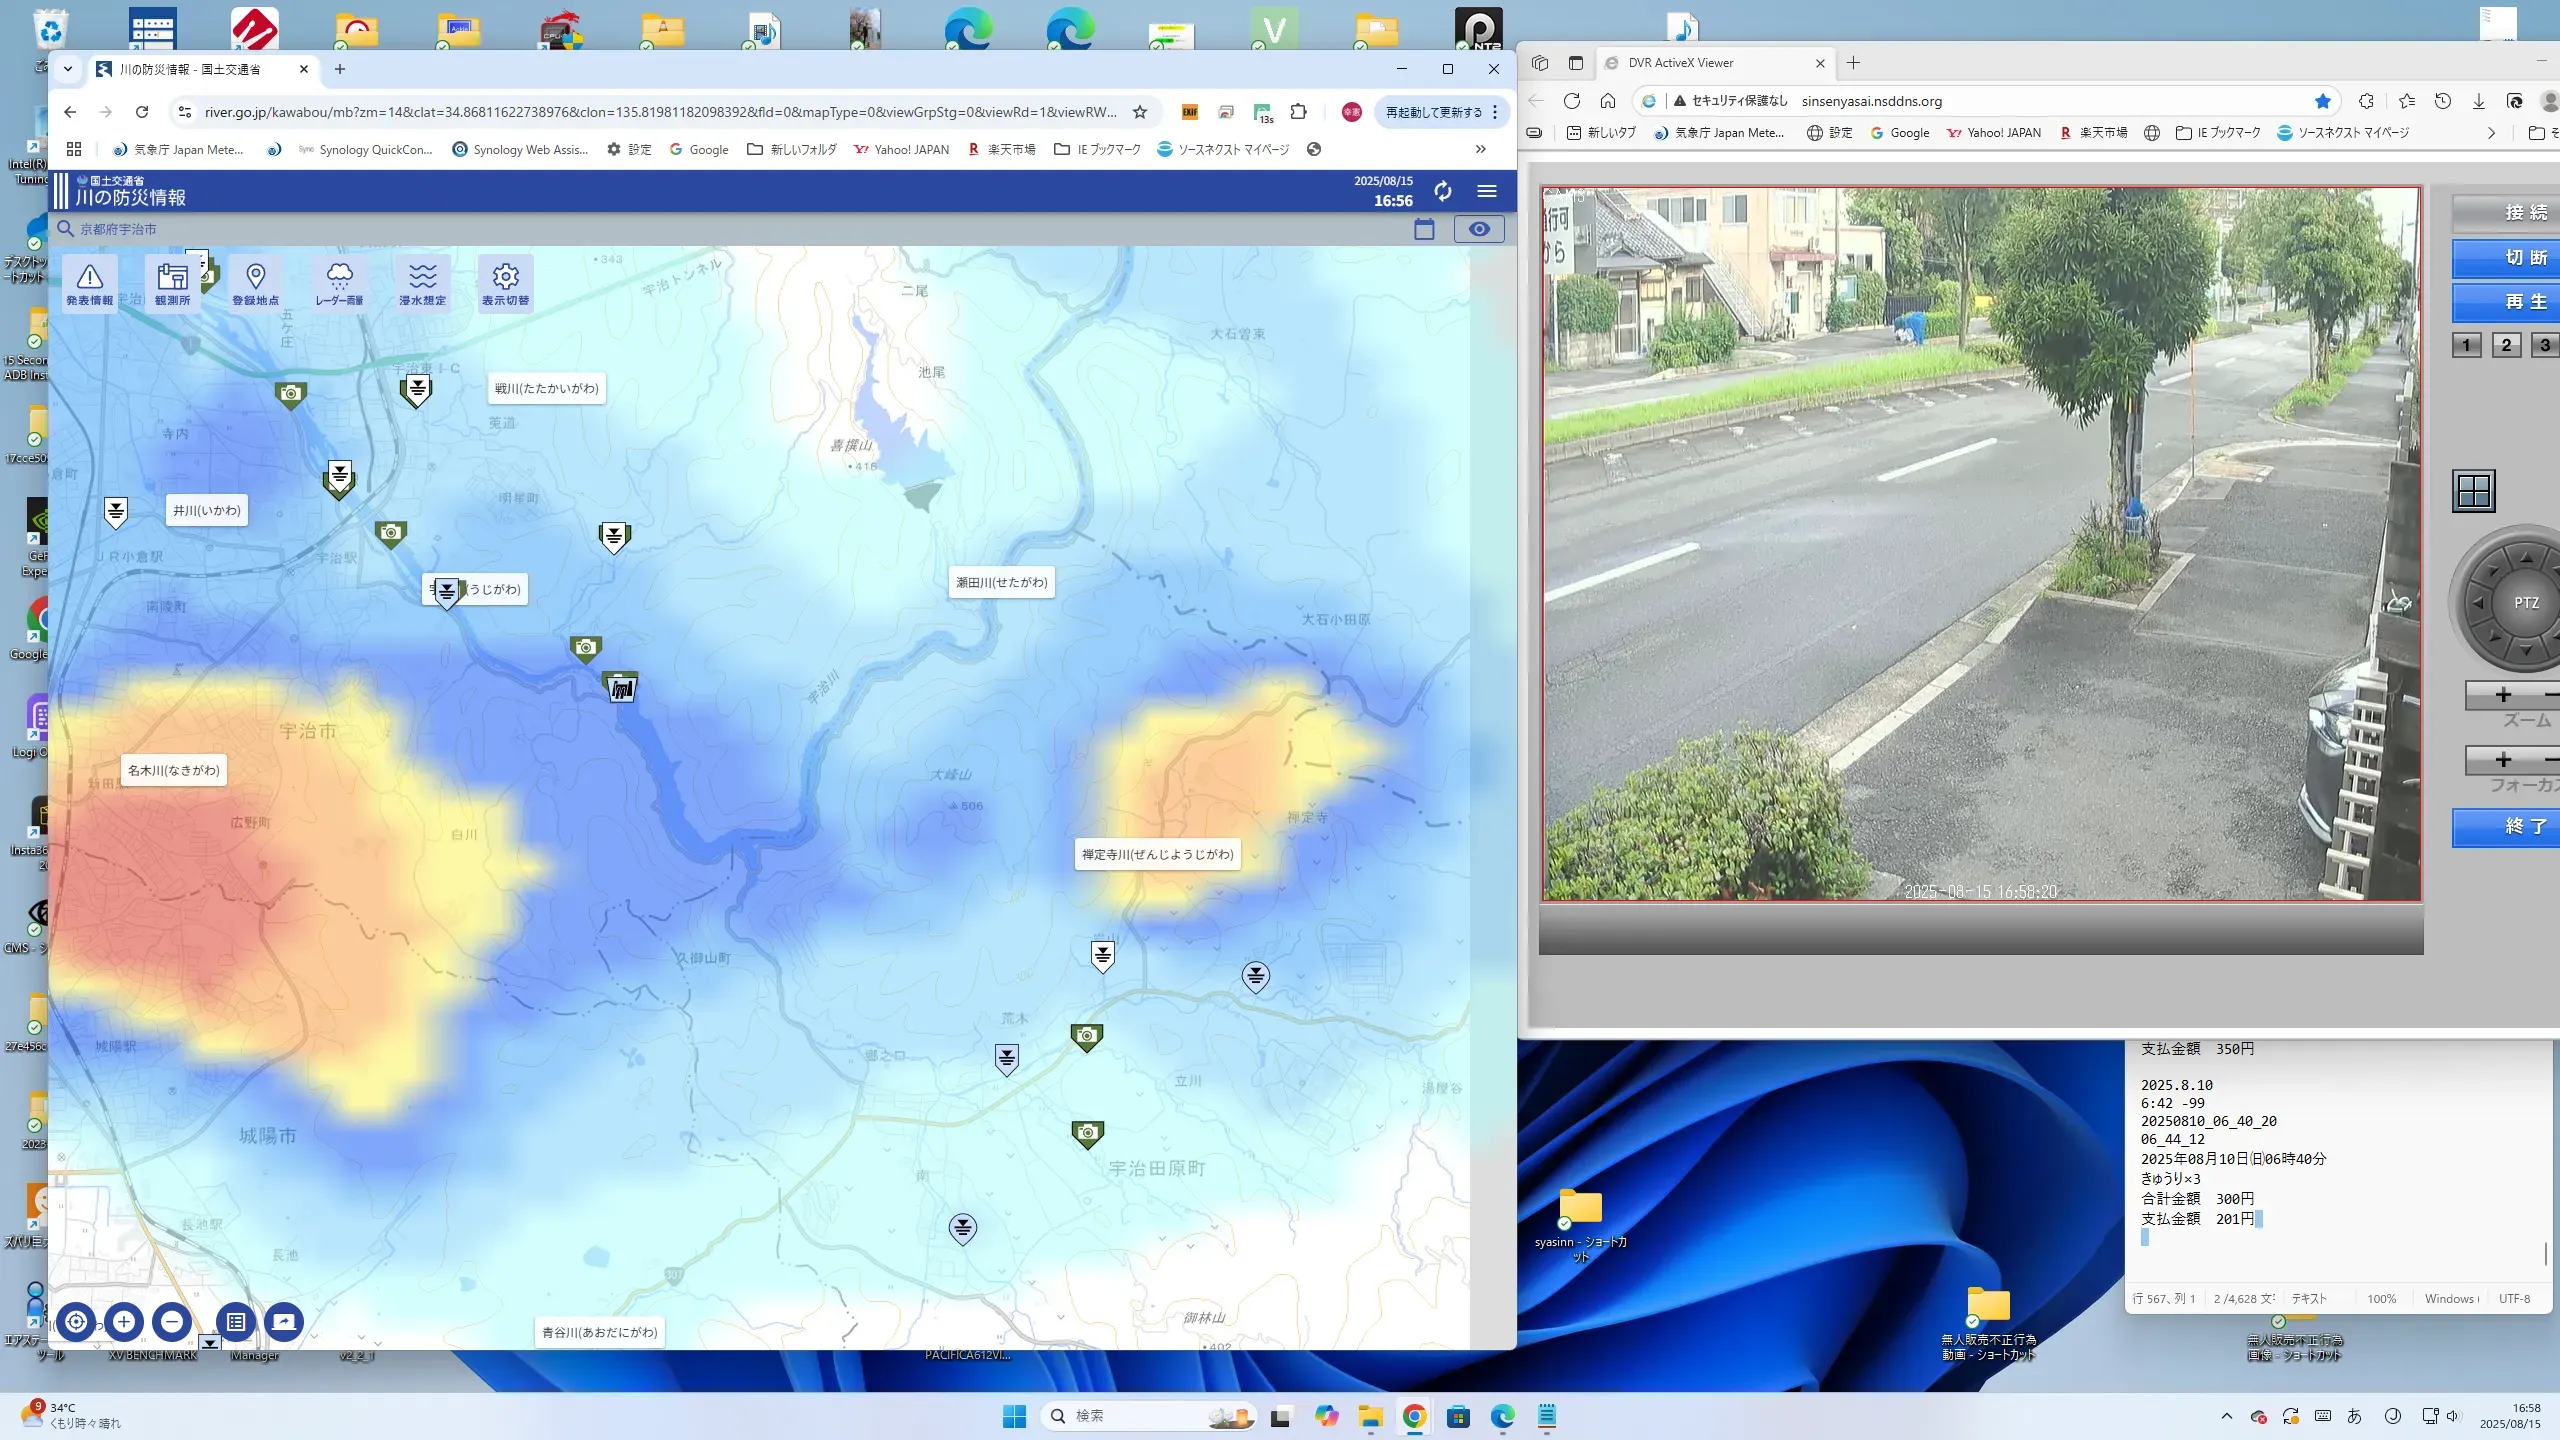The height and width of the screenshot is (1440, 2560).
Task: Show the 浸水想定 flood assumption layer
Action: click(422, 283)
